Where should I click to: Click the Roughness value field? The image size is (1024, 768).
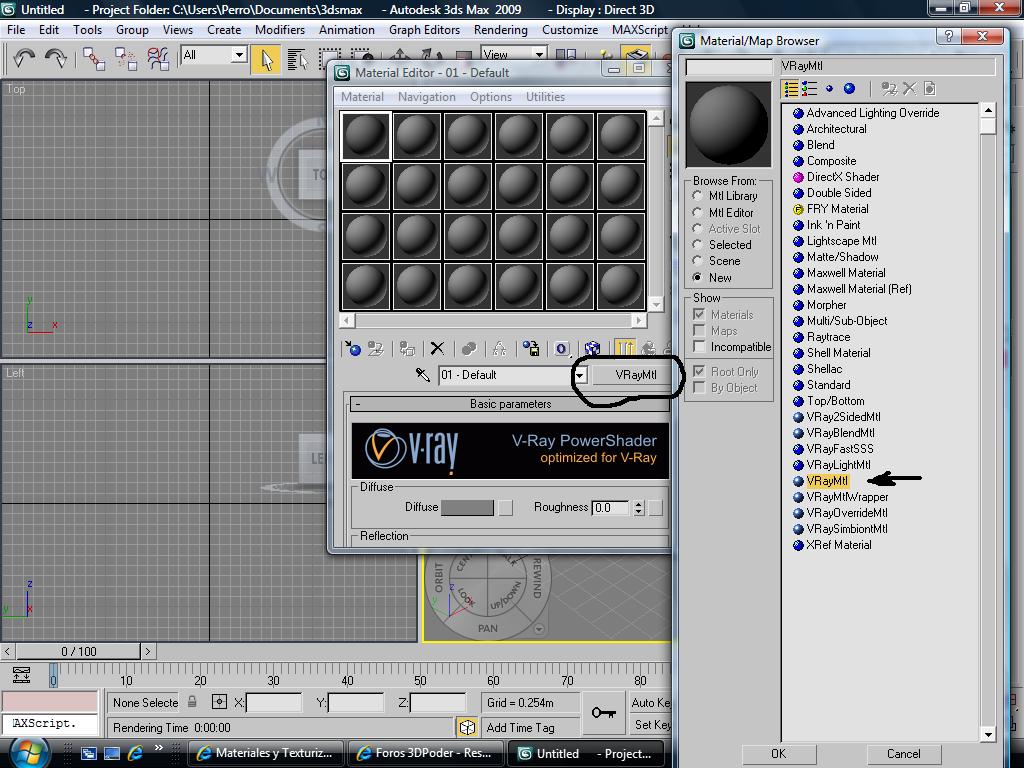click(611, 507)
